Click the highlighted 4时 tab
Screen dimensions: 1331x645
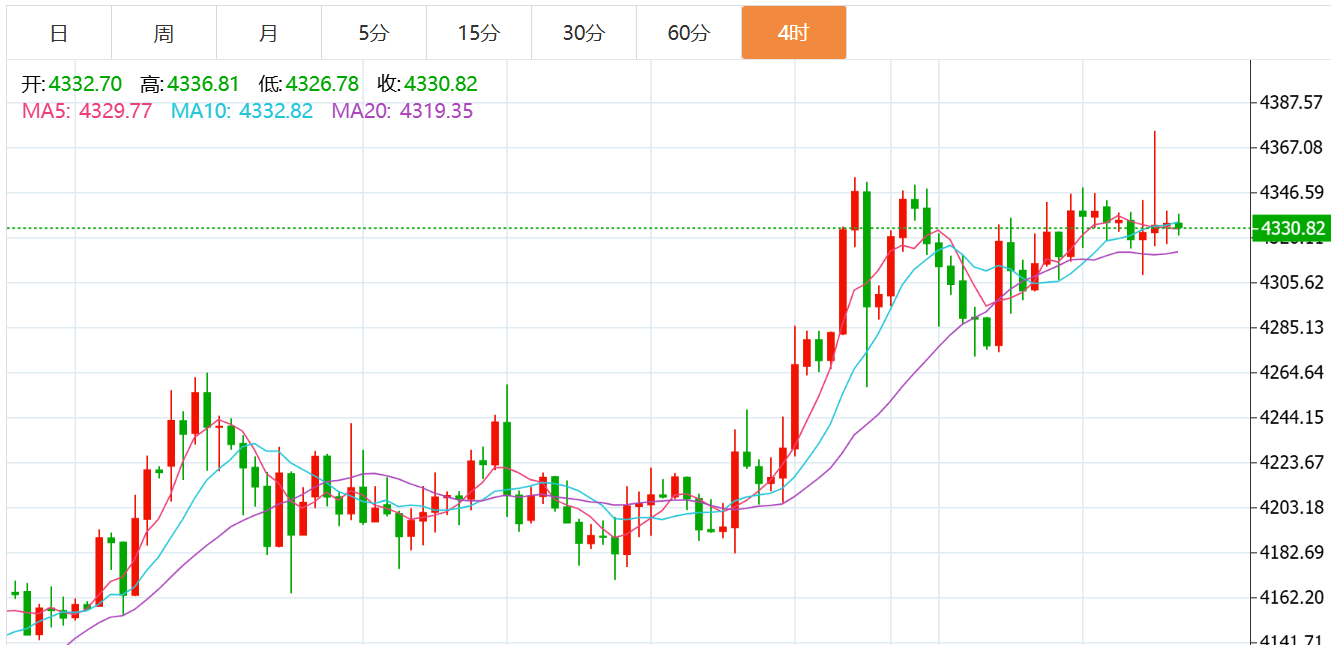(793, 33)
